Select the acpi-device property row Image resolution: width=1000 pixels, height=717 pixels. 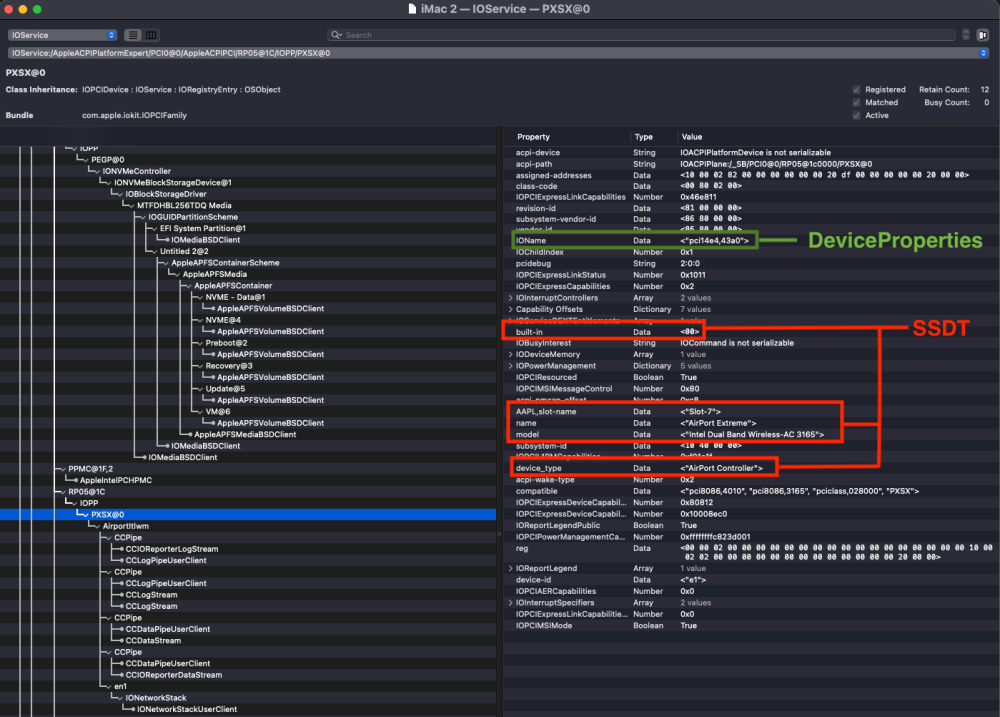click(752, 152)
